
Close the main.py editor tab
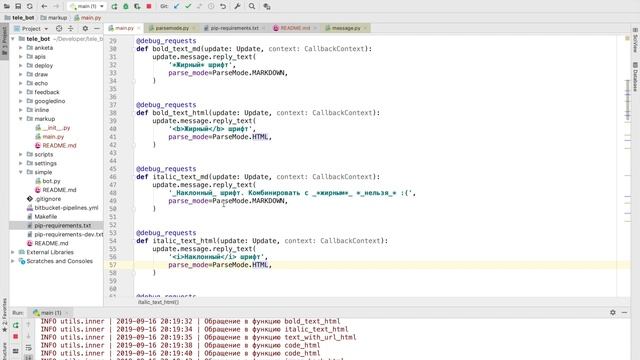139,28
